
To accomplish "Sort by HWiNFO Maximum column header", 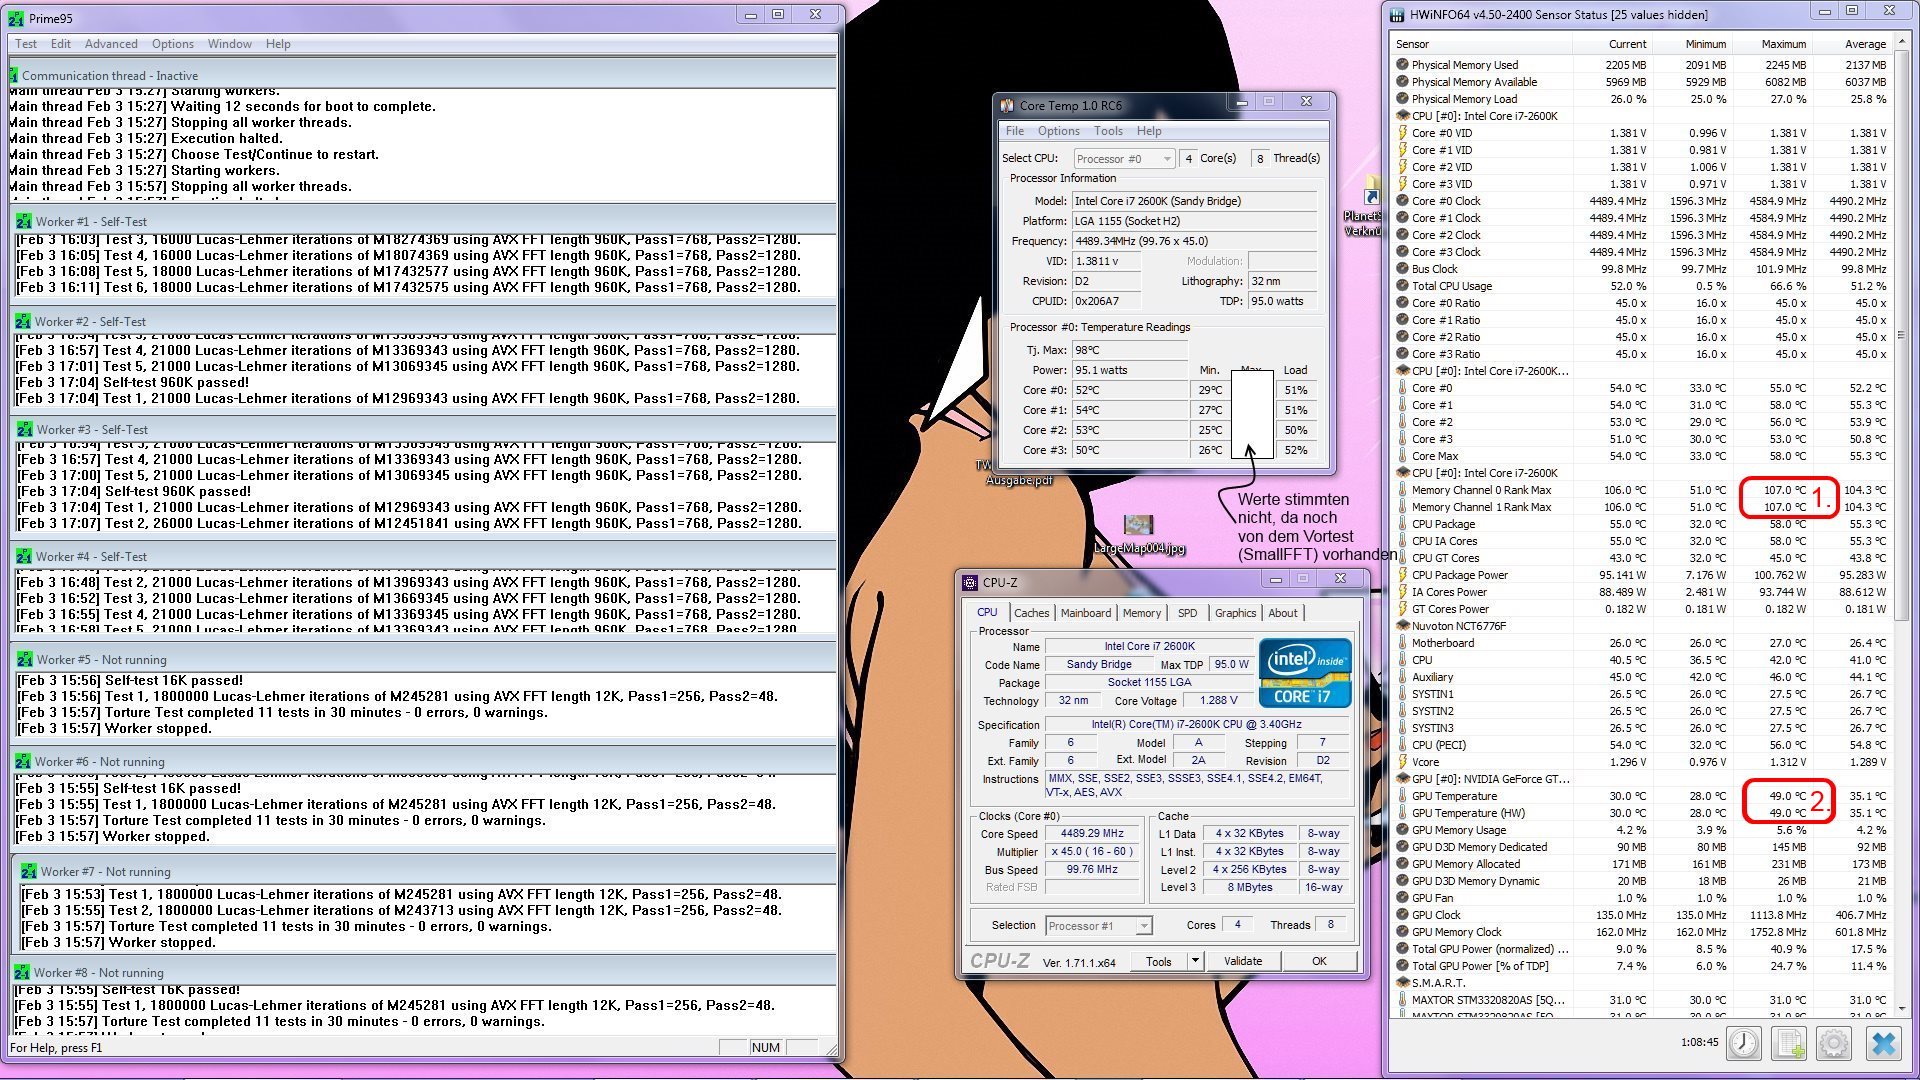I will click(1772, 44).
